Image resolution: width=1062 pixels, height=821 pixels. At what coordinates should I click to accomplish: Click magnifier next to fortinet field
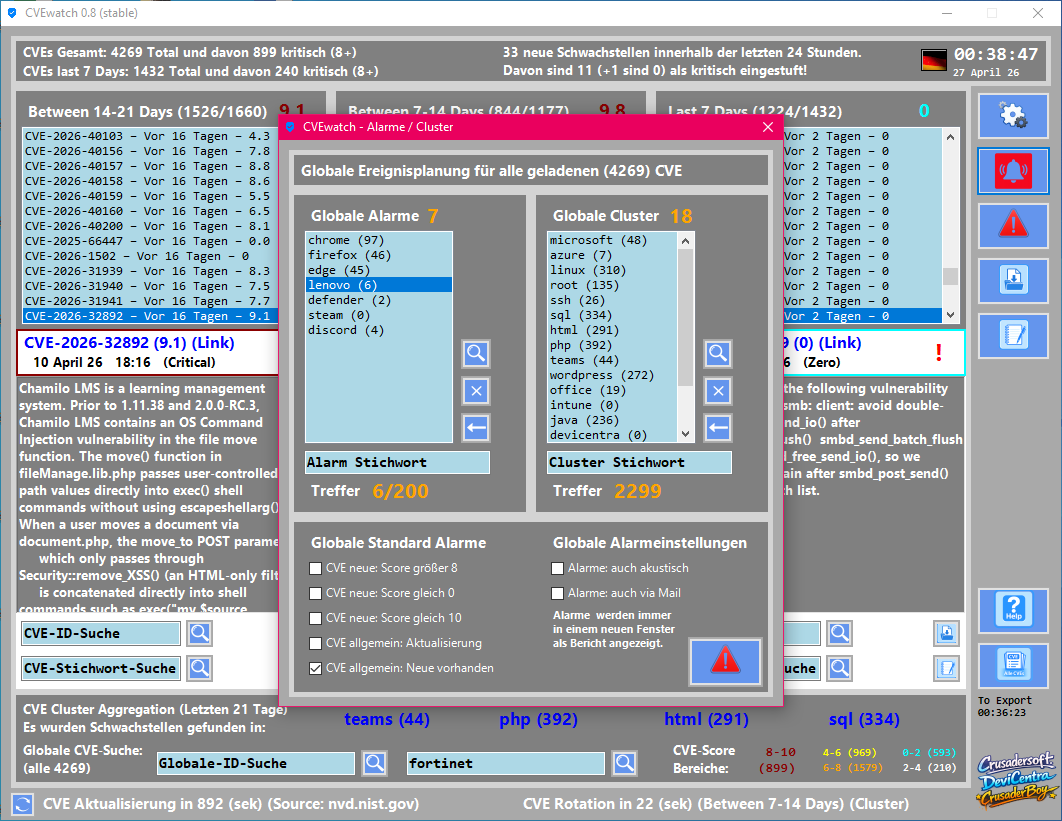point(624,763)
